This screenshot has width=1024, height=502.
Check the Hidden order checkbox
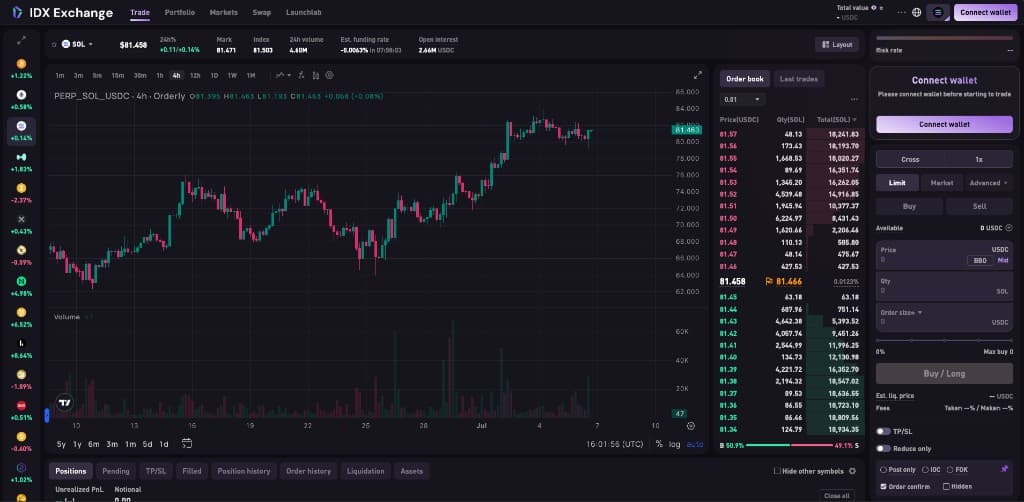click(946, 486)
